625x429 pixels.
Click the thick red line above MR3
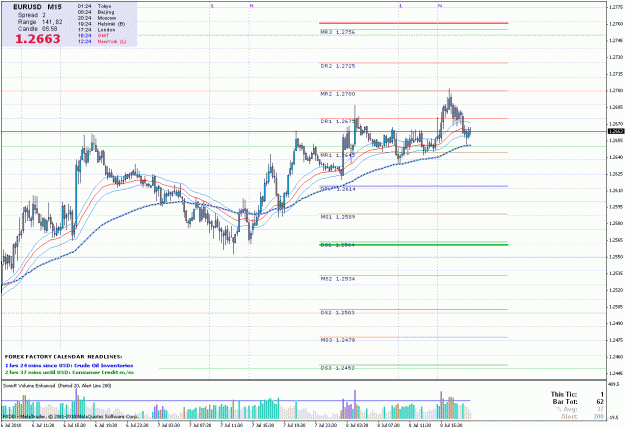413,23
